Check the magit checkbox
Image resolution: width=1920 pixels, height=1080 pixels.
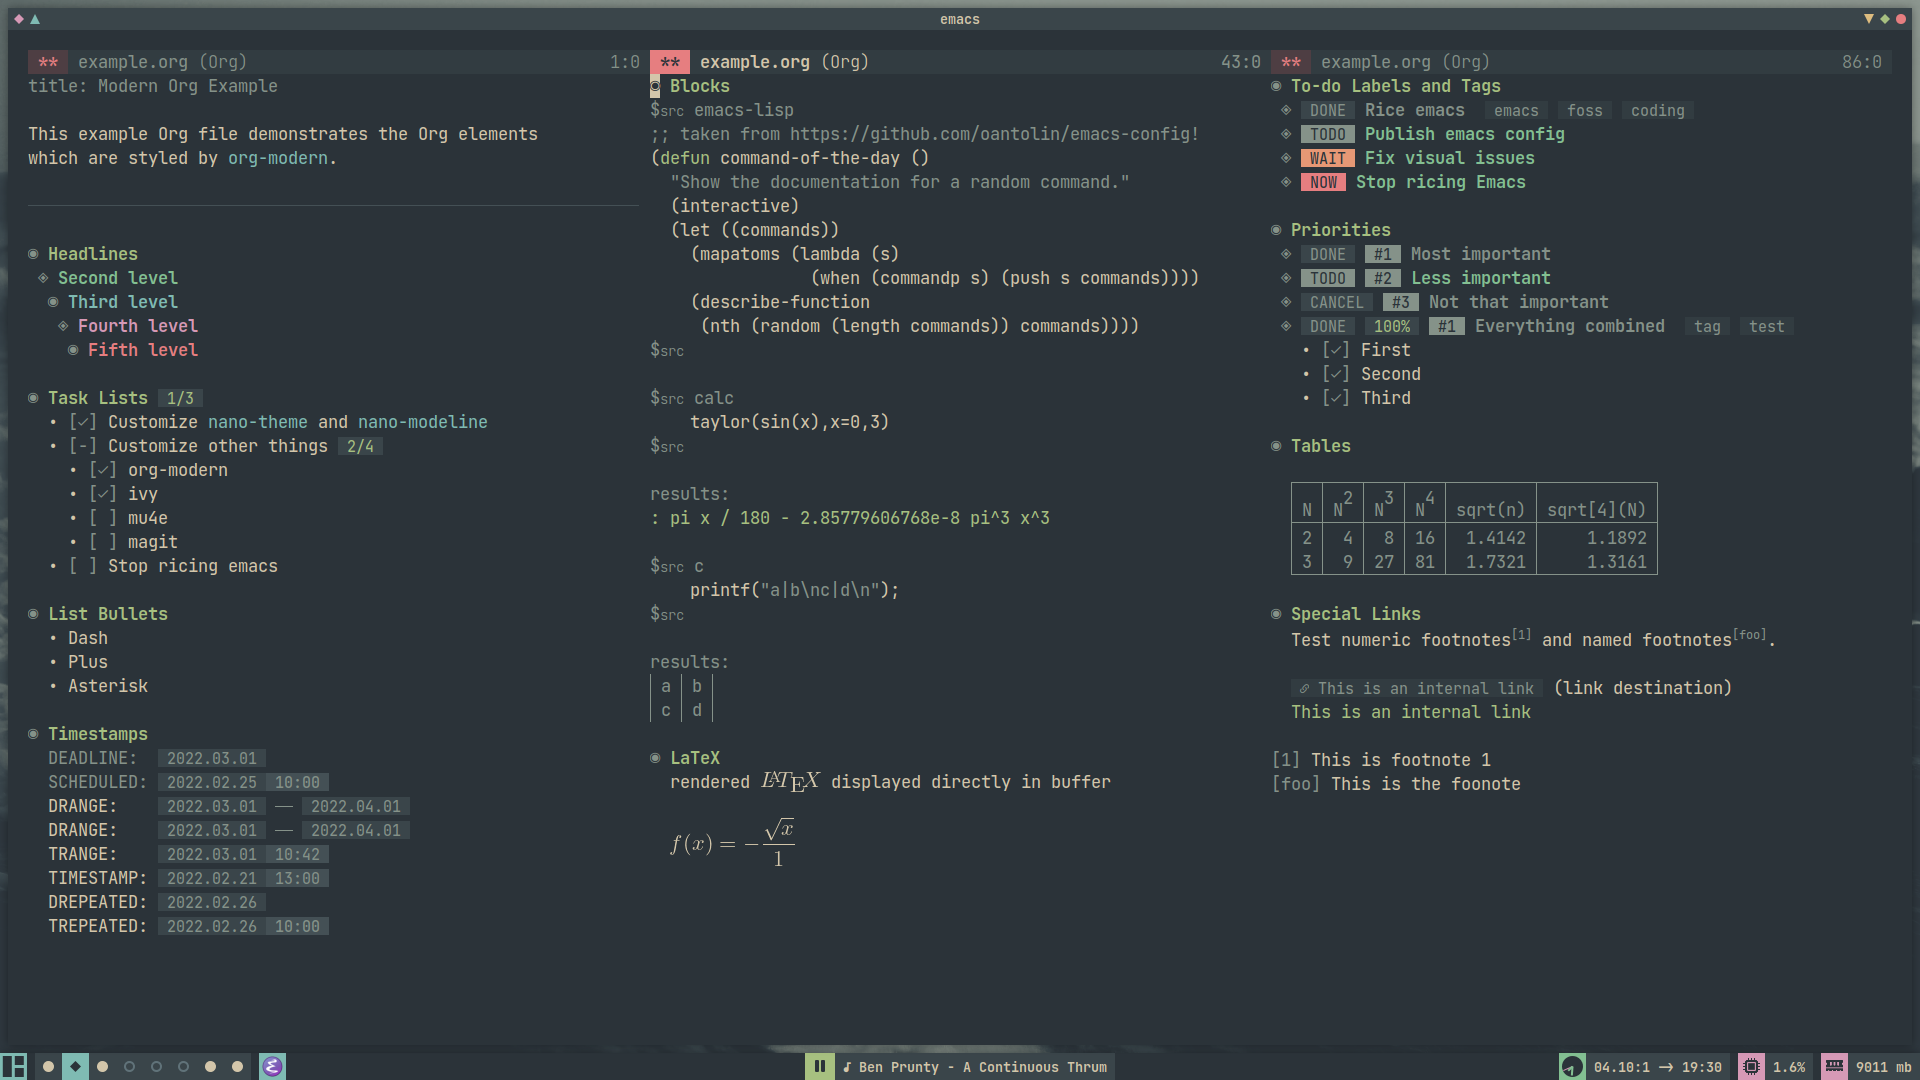[x=103, y=542]
